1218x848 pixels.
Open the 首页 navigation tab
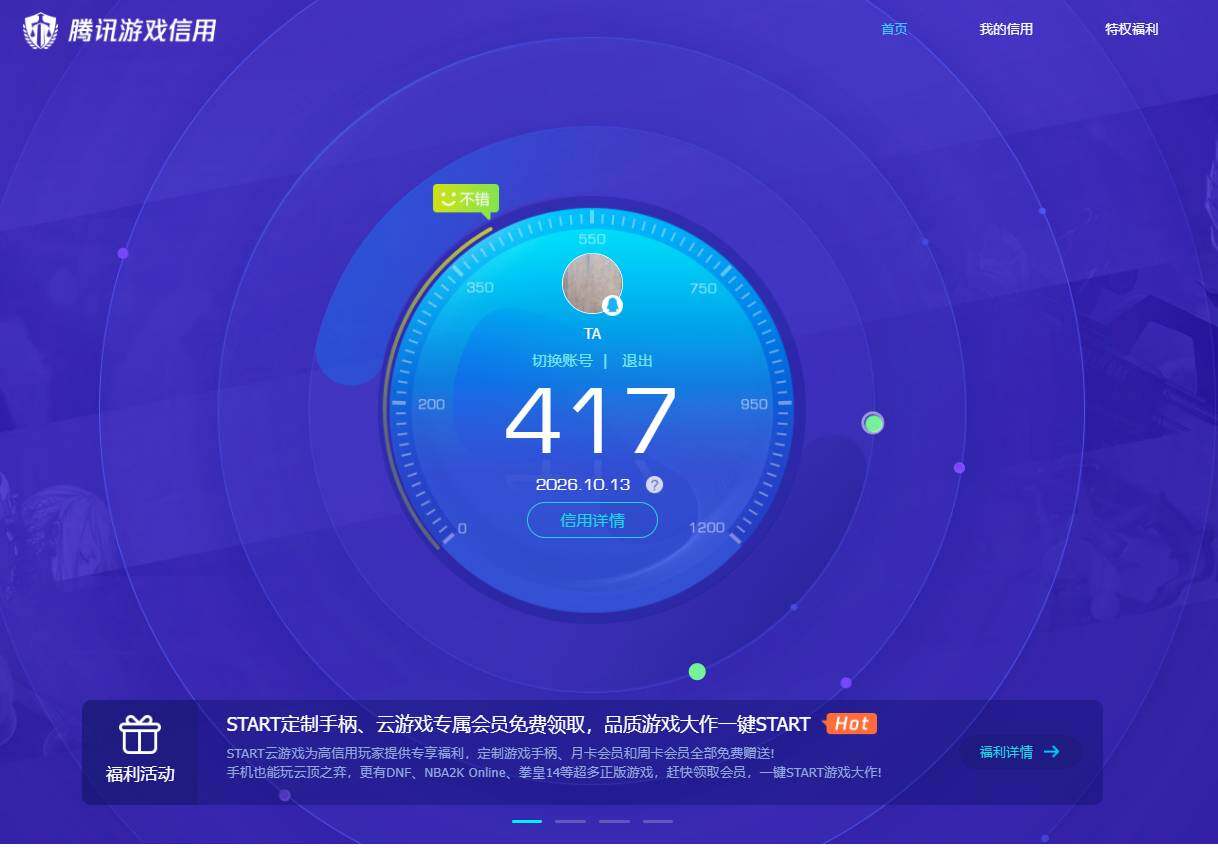[x=894, y=29]
